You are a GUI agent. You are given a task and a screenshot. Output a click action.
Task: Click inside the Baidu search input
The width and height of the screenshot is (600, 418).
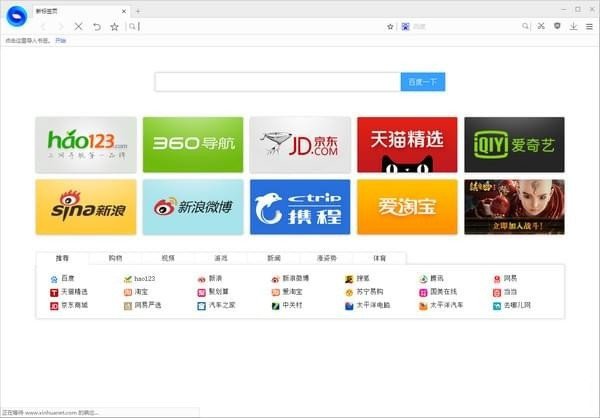(277, 82)
